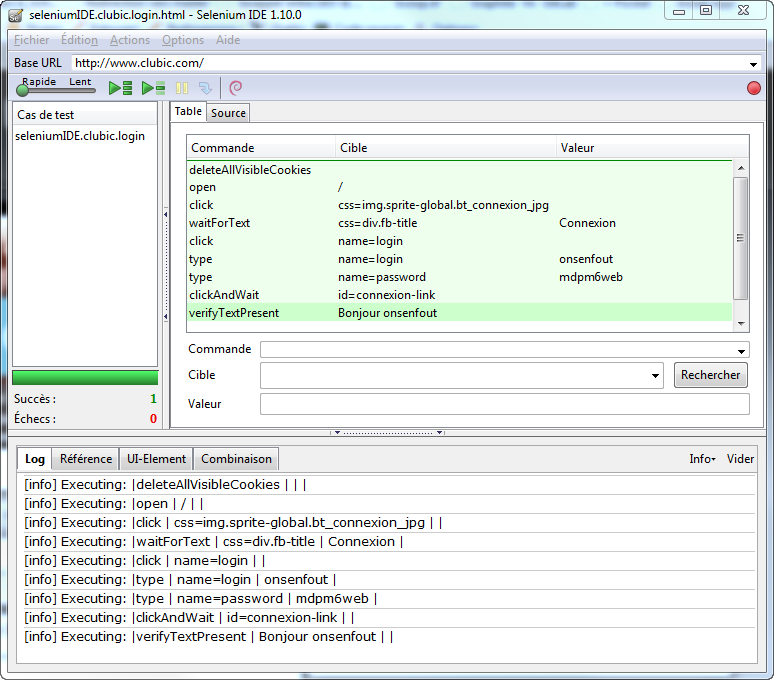774x680 pixels.
Task: Select test case seleniumIDE.clubic.login
Action: click(x=80, y=136)
